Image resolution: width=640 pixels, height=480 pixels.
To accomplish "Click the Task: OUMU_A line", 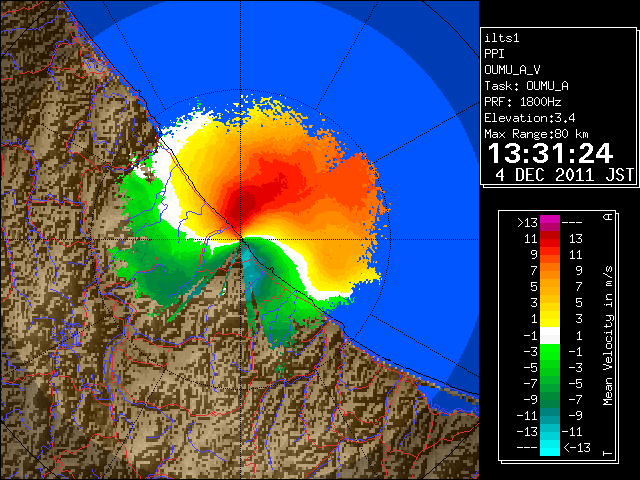I will coord(526,86).
